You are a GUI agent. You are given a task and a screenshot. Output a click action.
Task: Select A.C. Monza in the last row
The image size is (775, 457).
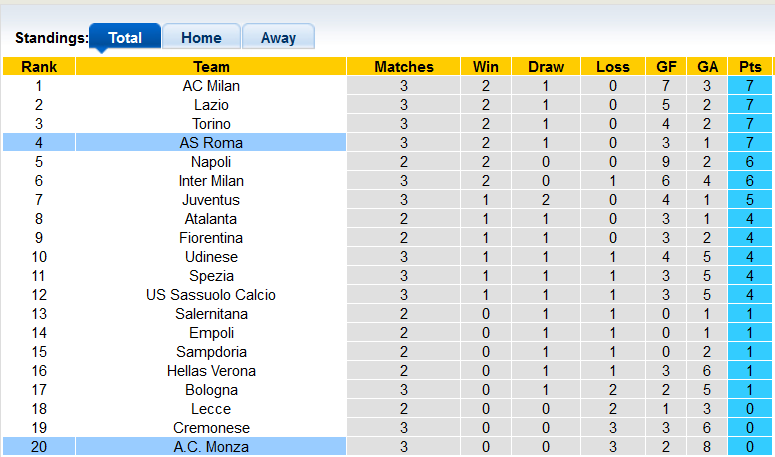[x=211, y=447]
